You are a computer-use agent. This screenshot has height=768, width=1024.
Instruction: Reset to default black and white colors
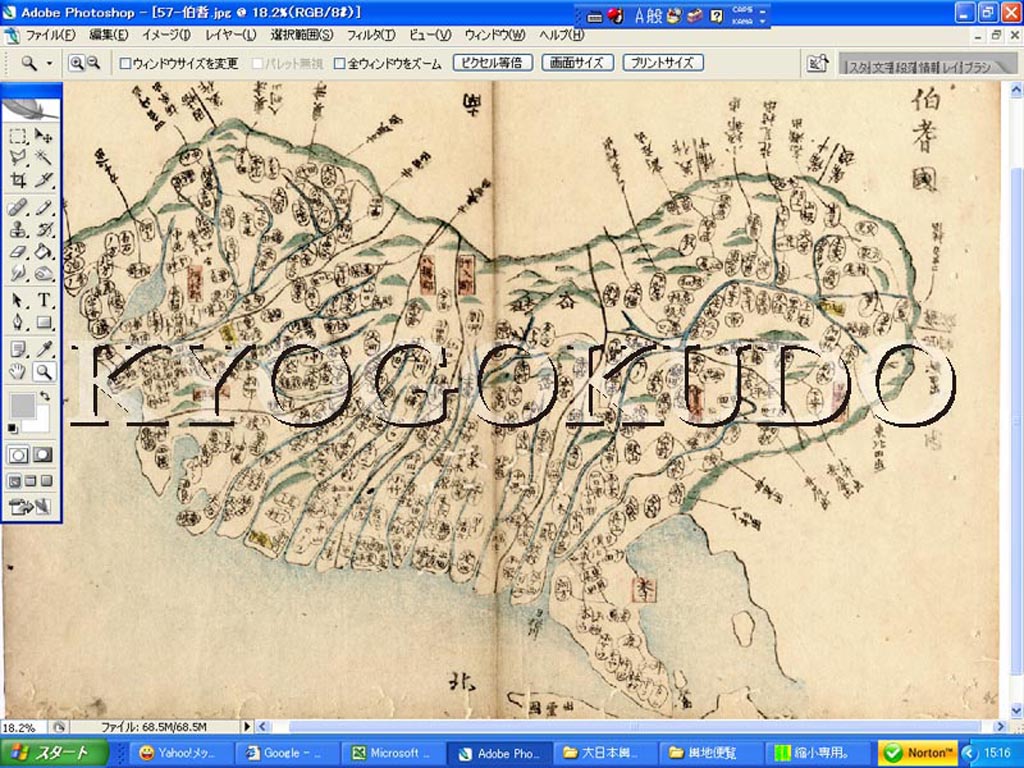point(12,428)
